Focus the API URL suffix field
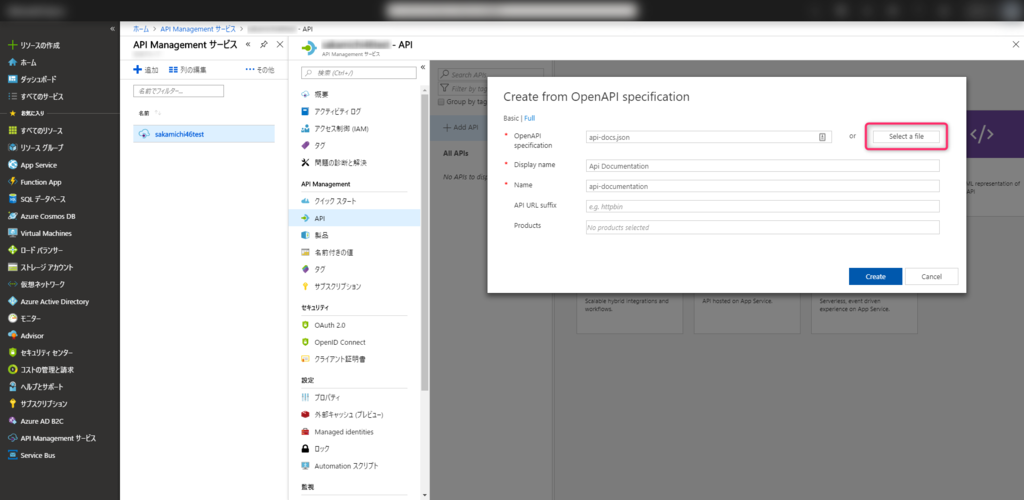The image size is (1024, 500). coord(763,206)
